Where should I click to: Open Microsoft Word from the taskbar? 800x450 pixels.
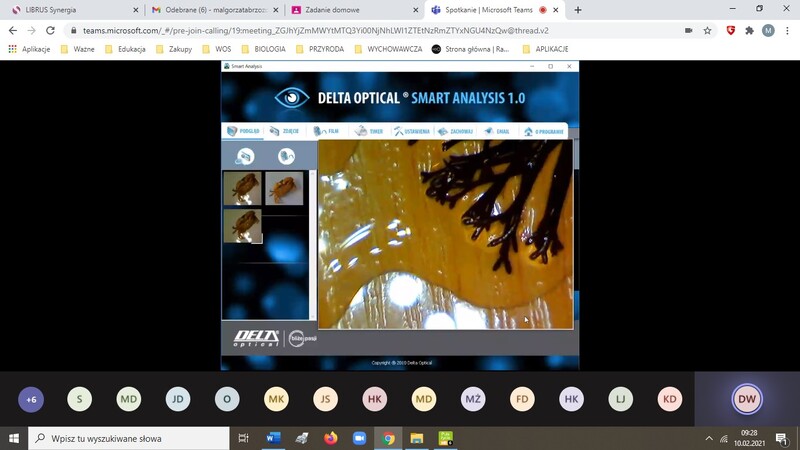click(273, 438)
